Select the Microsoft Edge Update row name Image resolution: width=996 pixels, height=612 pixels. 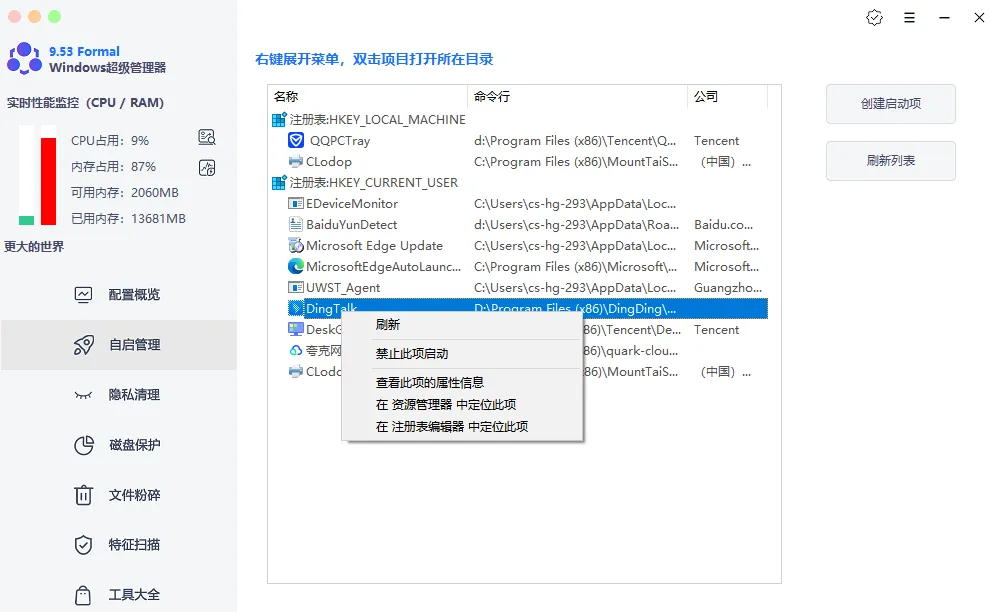pos(374,245)
